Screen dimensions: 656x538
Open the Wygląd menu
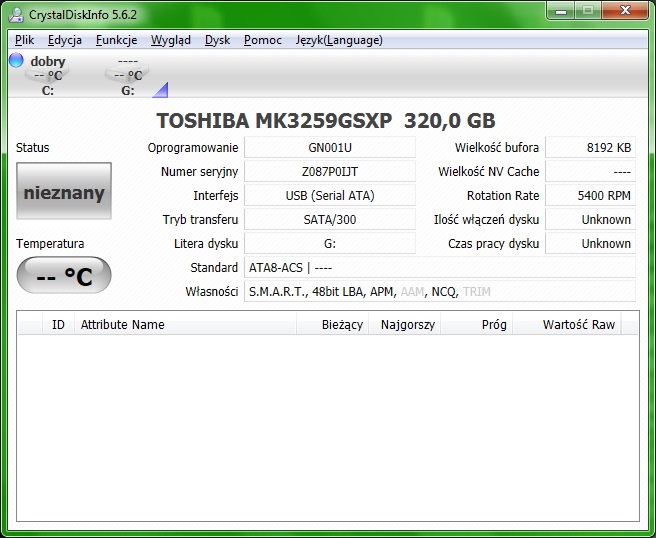tap(171, 40)
